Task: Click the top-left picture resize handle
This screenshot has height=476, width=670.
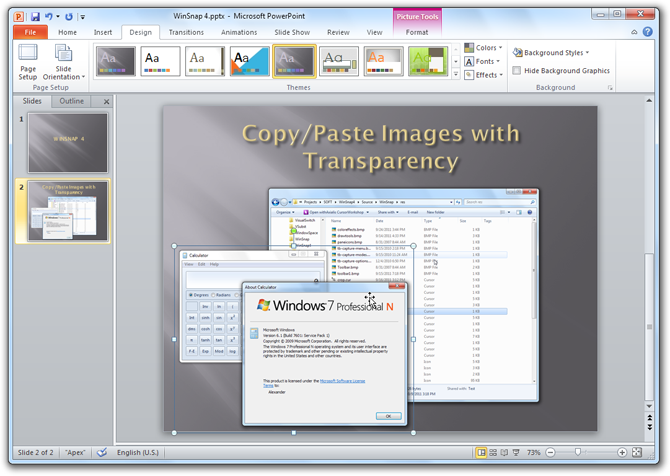Action: (x=174, y=246)
